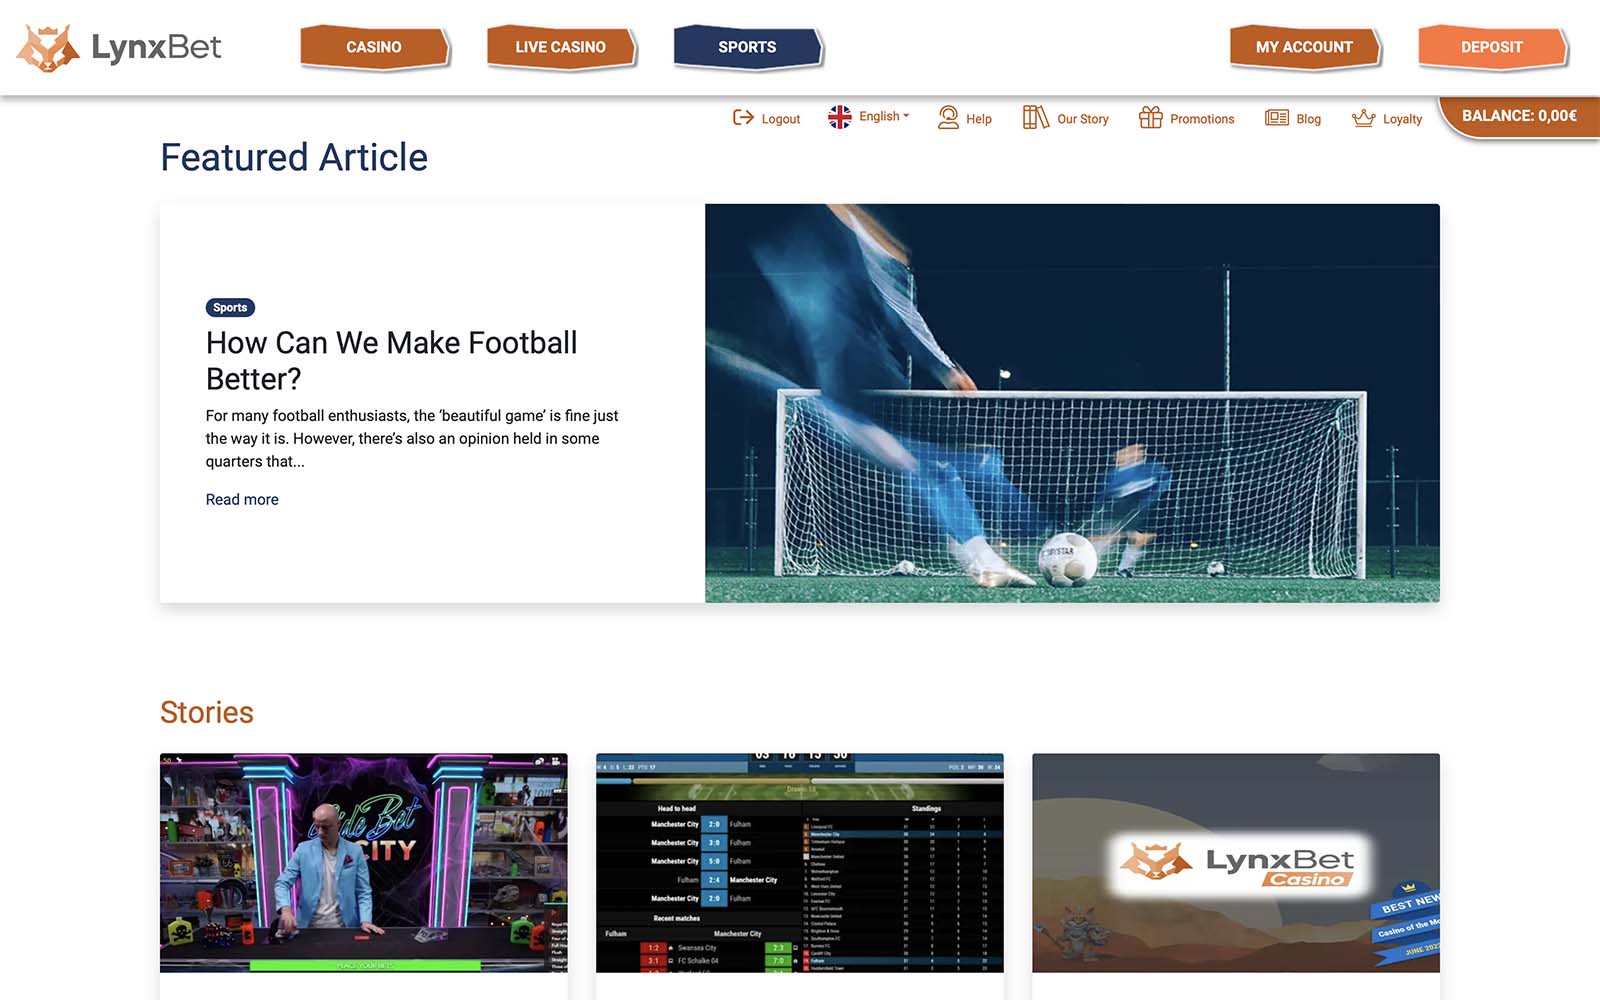Switch to the Sports section
Image resolution: width=1600 pixels, height=1000 pixels.
[747, 47]
